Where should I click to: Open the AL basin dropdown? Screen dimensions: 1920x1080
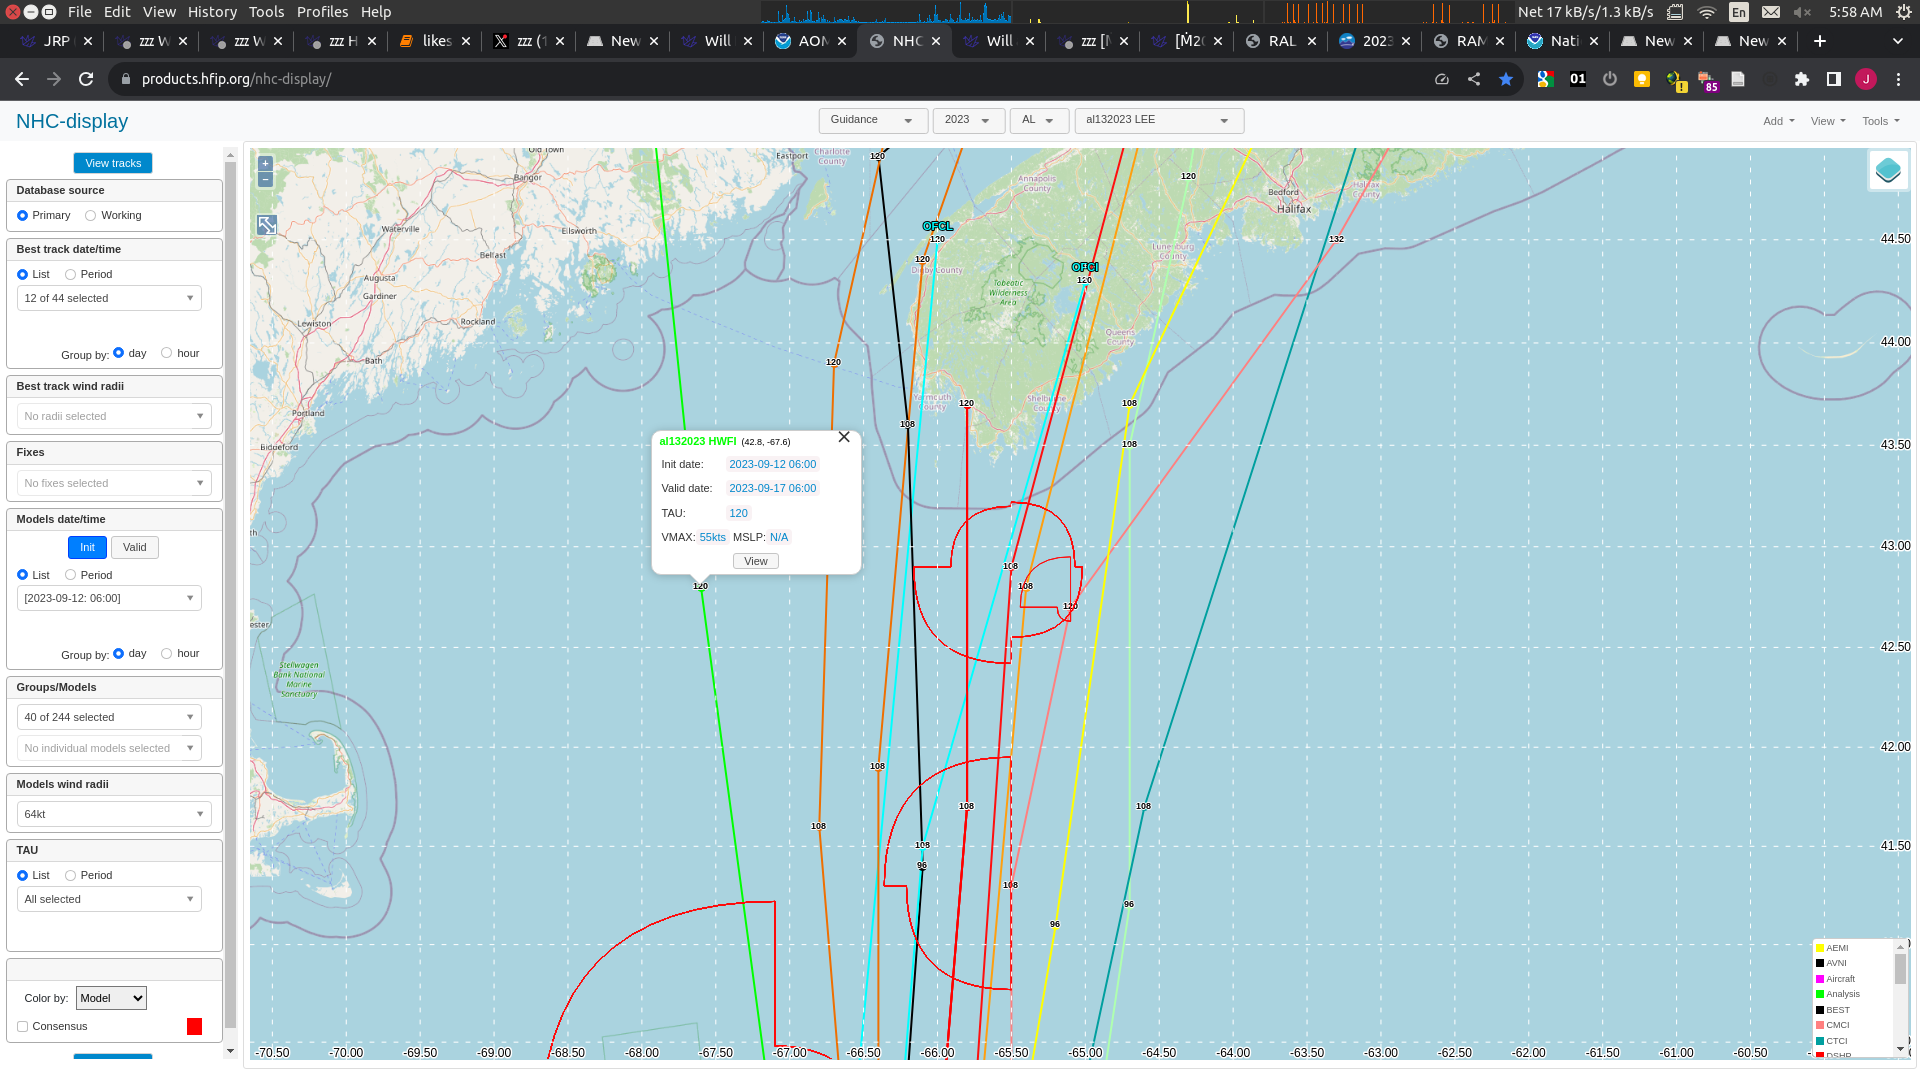click(1039, 120)
